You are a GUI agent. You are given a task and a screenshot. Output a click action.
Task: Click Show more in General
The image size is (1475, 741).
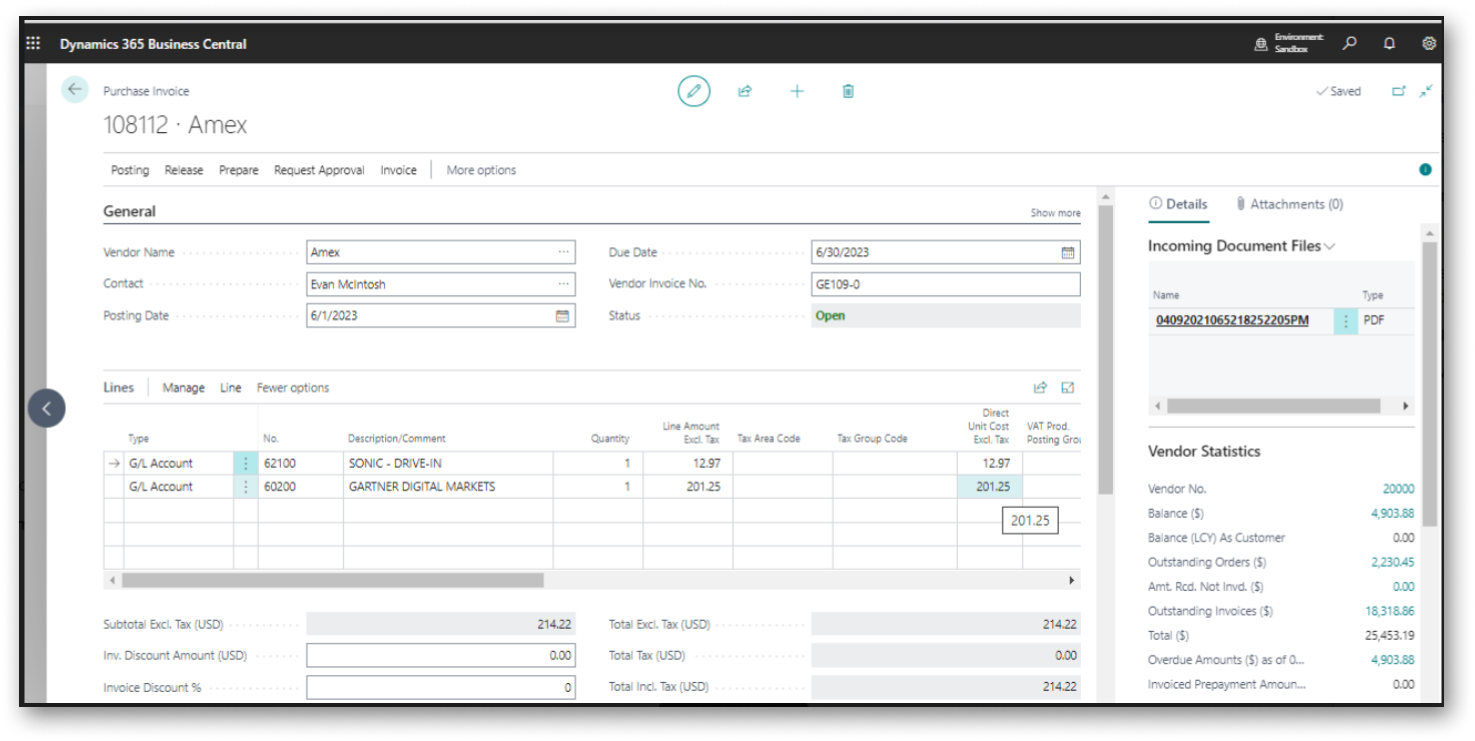pyautogui.click(x=1056, y=213)
